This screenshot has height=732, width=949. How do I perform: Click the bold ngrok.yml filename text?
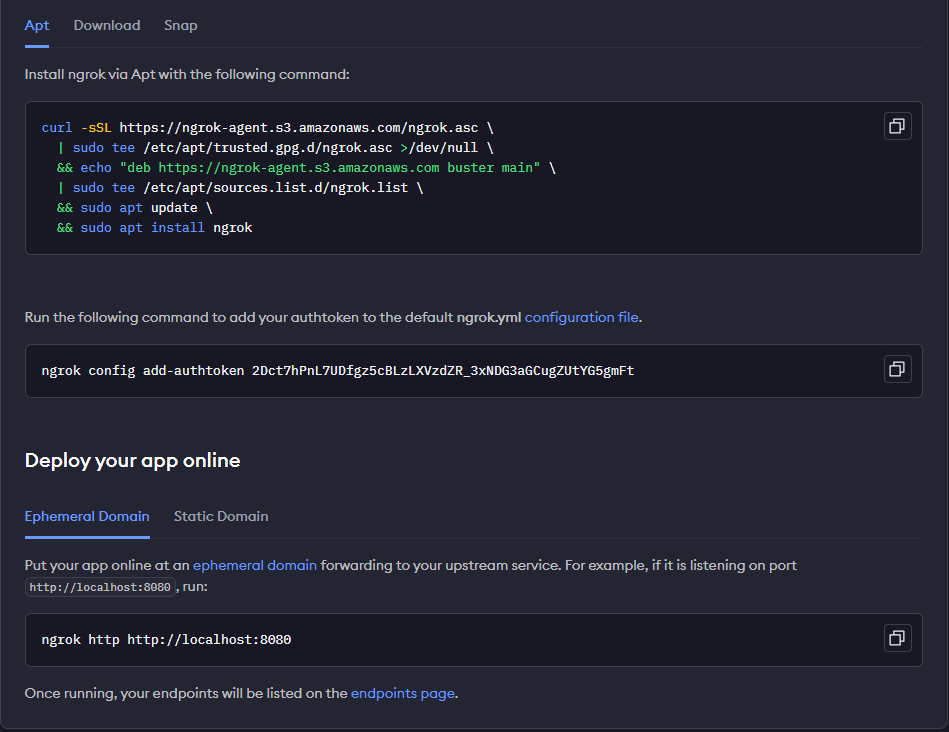pyautogui.click(x=489, y=317)
